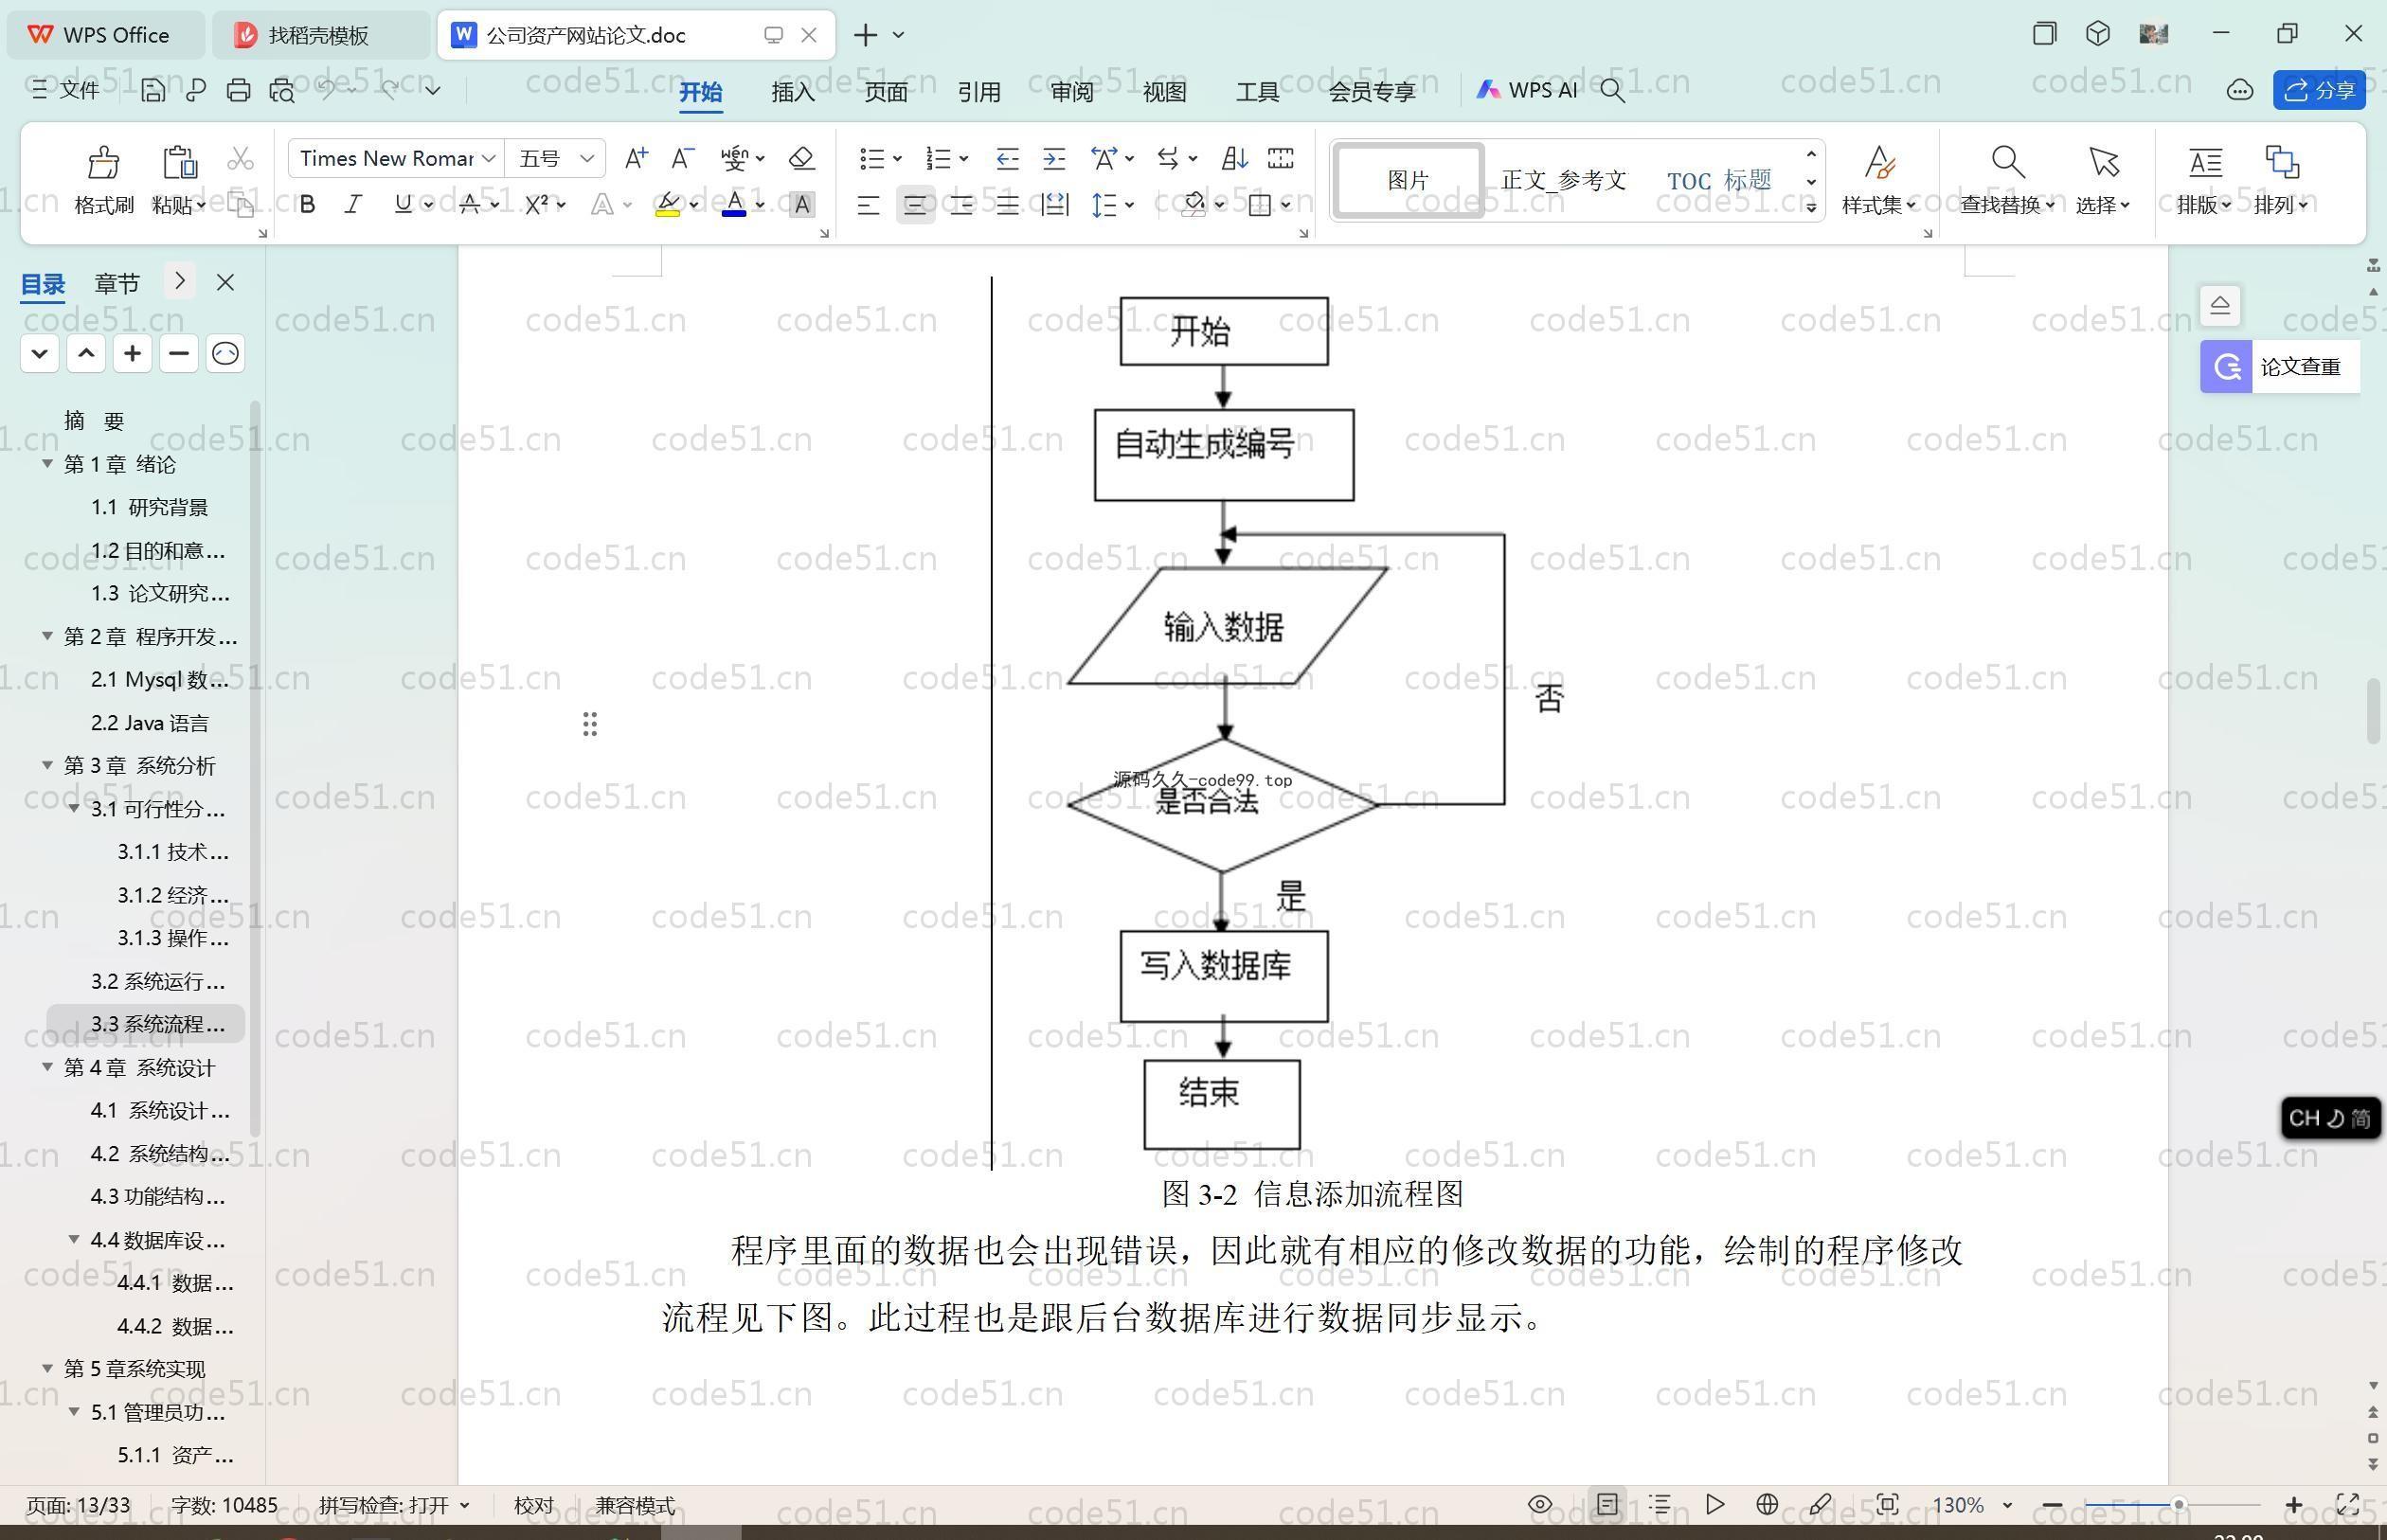Open the line spacing dropdown
The width and height of the screenshot is (2387, 1540).
click(1130, 205)
